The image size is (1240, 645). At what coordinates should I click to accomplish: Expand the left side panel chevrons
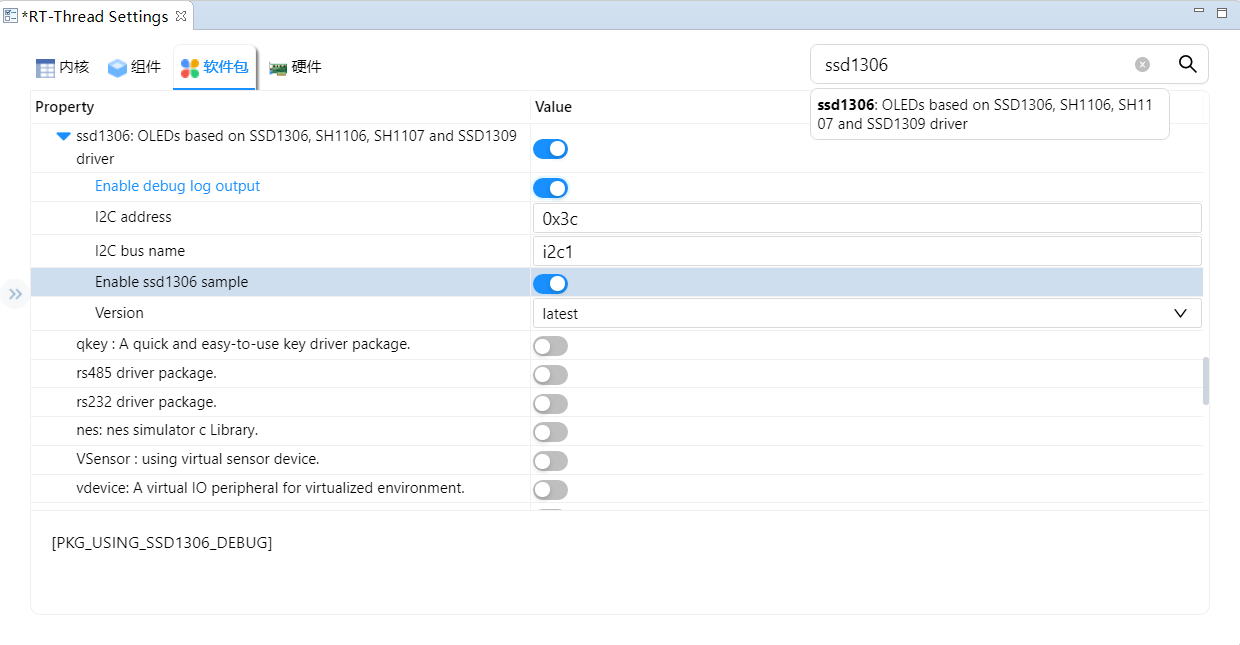pyautogui.click(x=15, y=294)
